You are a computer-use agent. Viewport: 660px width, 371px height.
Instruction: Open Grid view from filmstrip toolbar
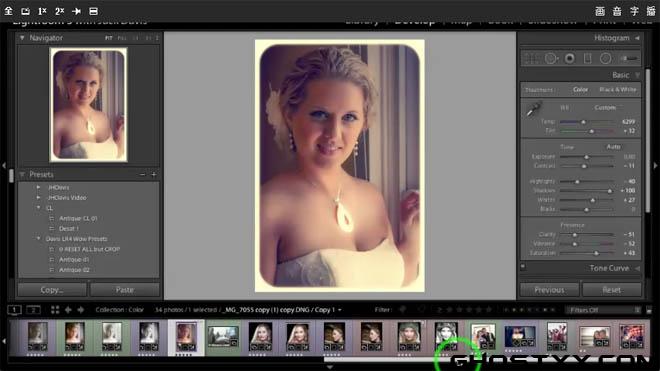[x=55, y=310]
